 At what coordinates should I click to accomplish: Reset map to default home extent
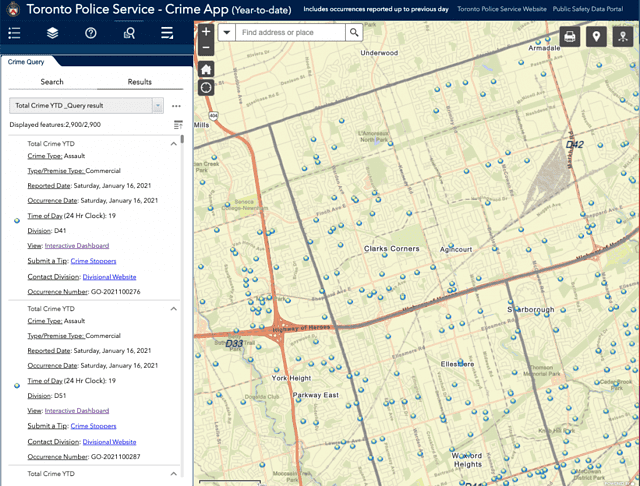(x=206, y=69)
